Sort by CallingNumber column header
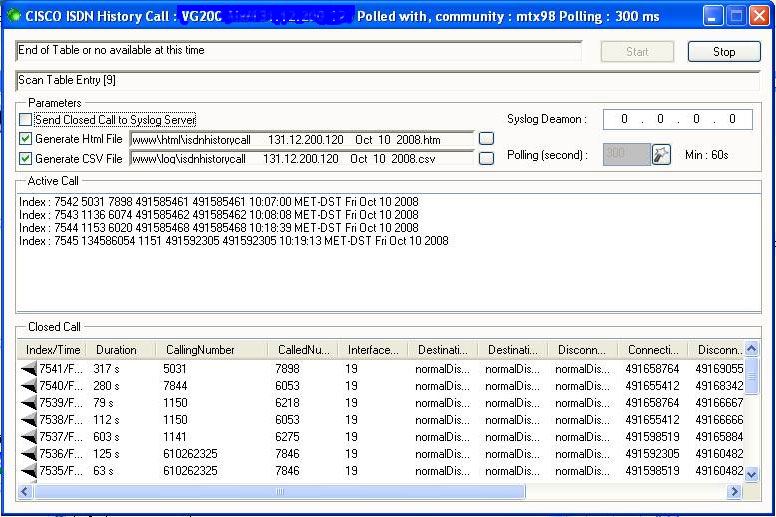This screenshot has width=776, height=517. (212, 350)
